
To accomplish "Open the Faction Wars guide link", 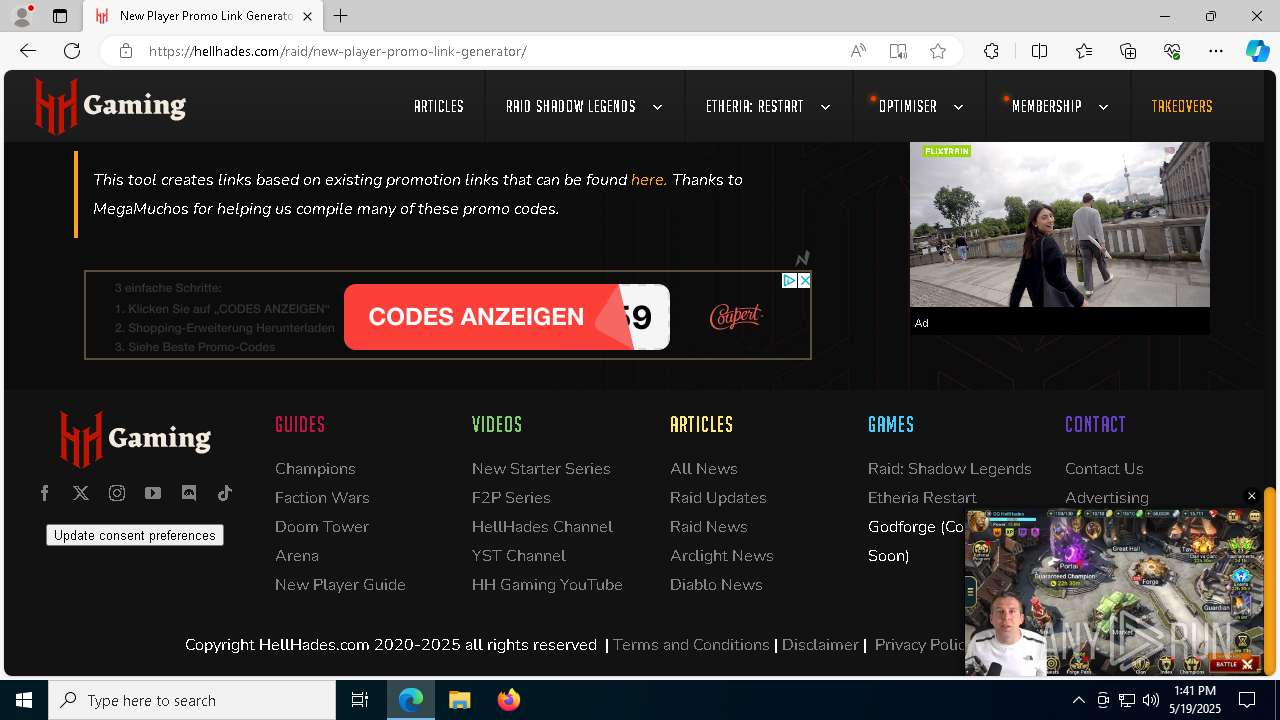I will coord(322,498).
